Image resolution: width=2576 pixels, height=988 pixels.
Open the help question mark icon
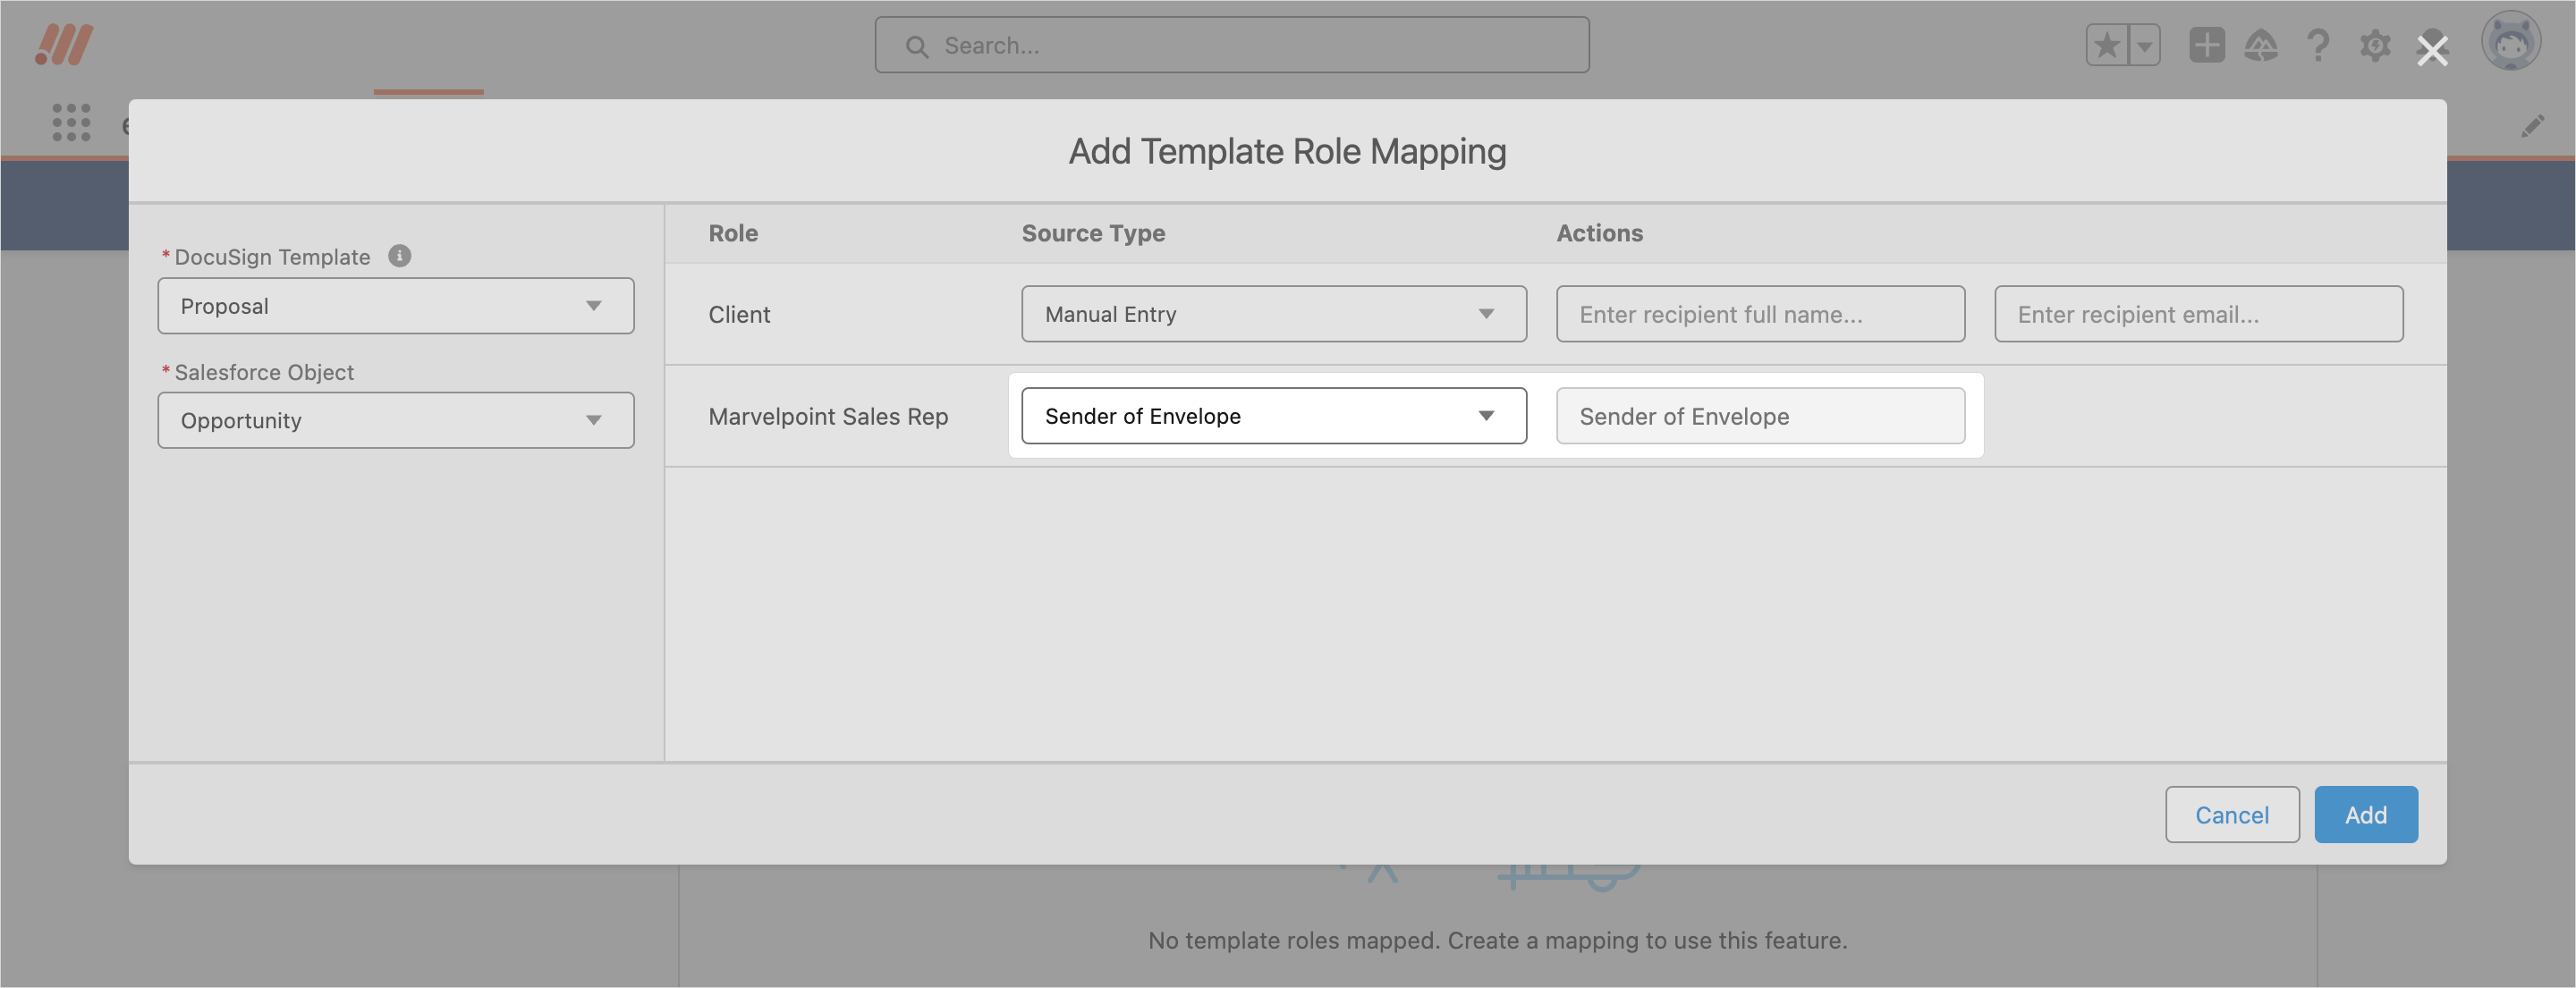(x=2318, y=45)
